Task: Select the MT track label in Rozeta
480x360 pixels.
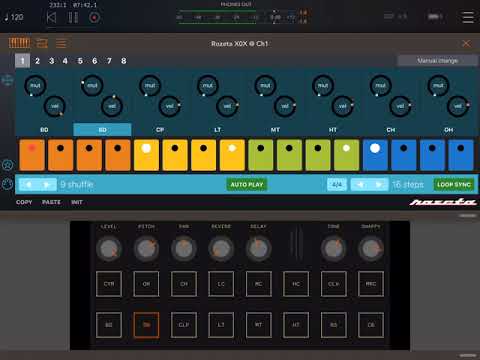Action: (x=275, y=130)
